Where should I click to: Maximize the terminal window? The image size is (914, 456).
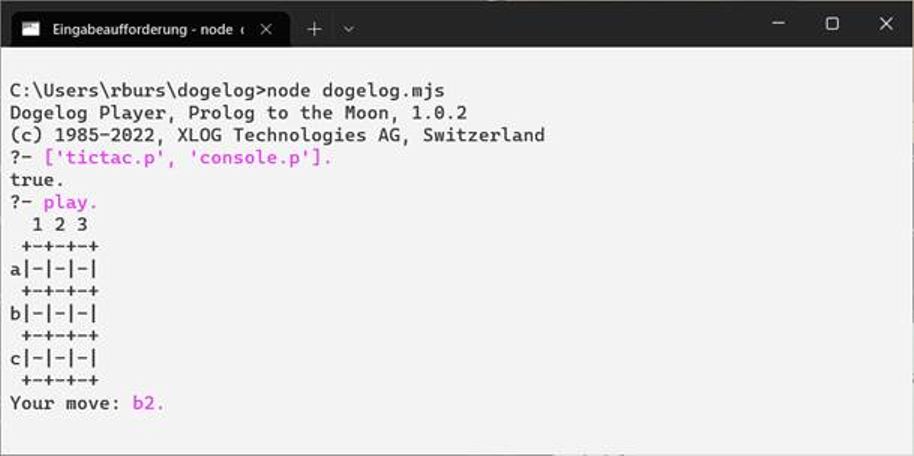pos(832,23)
